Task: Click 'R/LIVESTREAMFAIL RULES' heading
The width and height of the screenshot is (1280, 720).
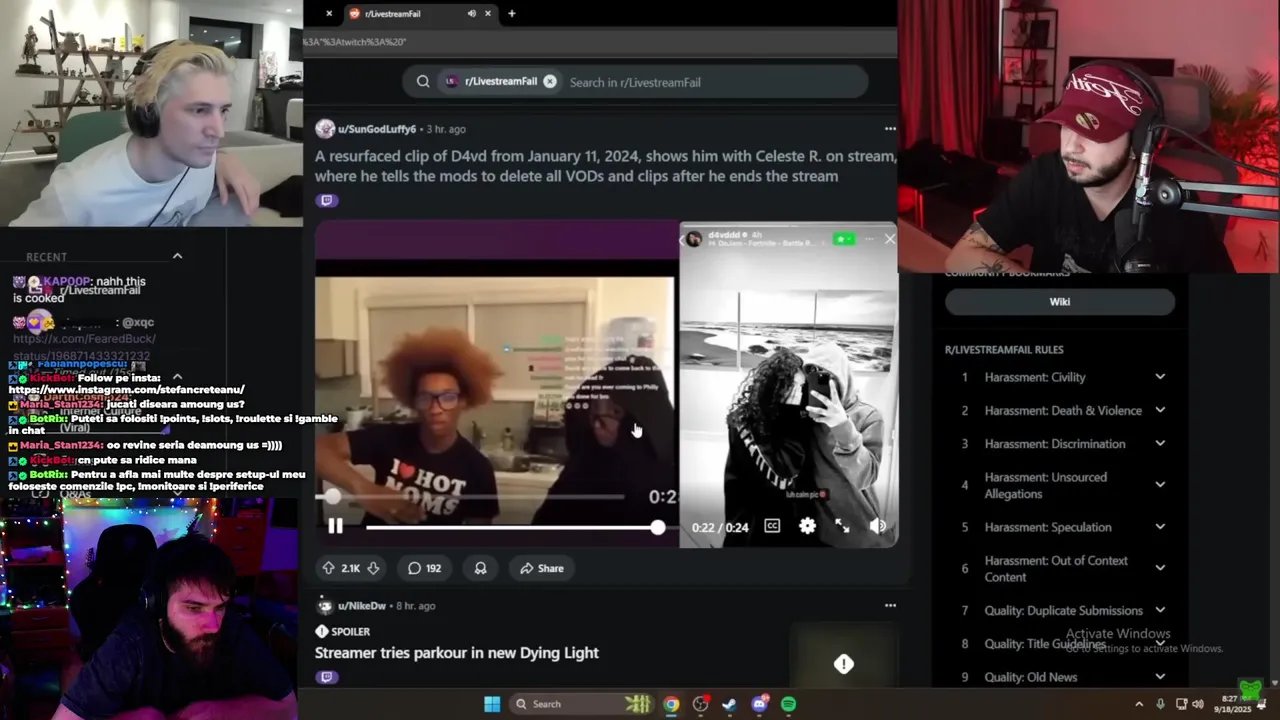Action: (1004, 350)
